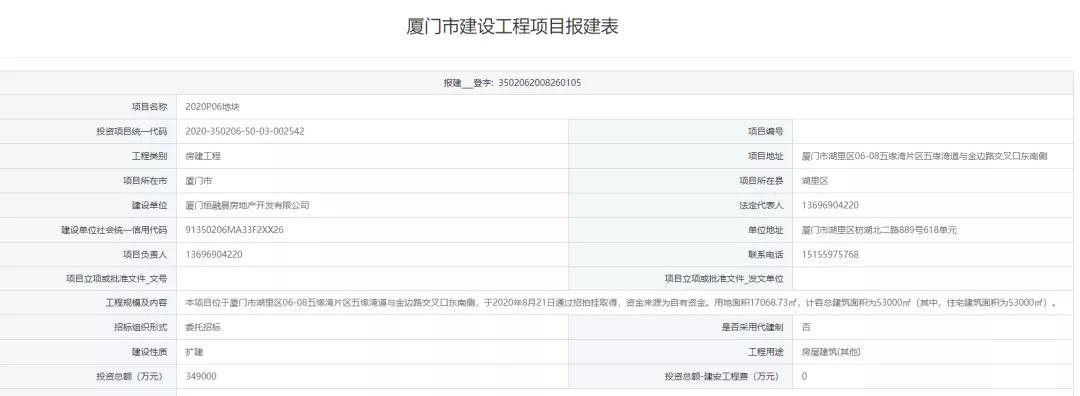Click the 房建工程 value
The image size is (1080, 396).
pos(203,156)
